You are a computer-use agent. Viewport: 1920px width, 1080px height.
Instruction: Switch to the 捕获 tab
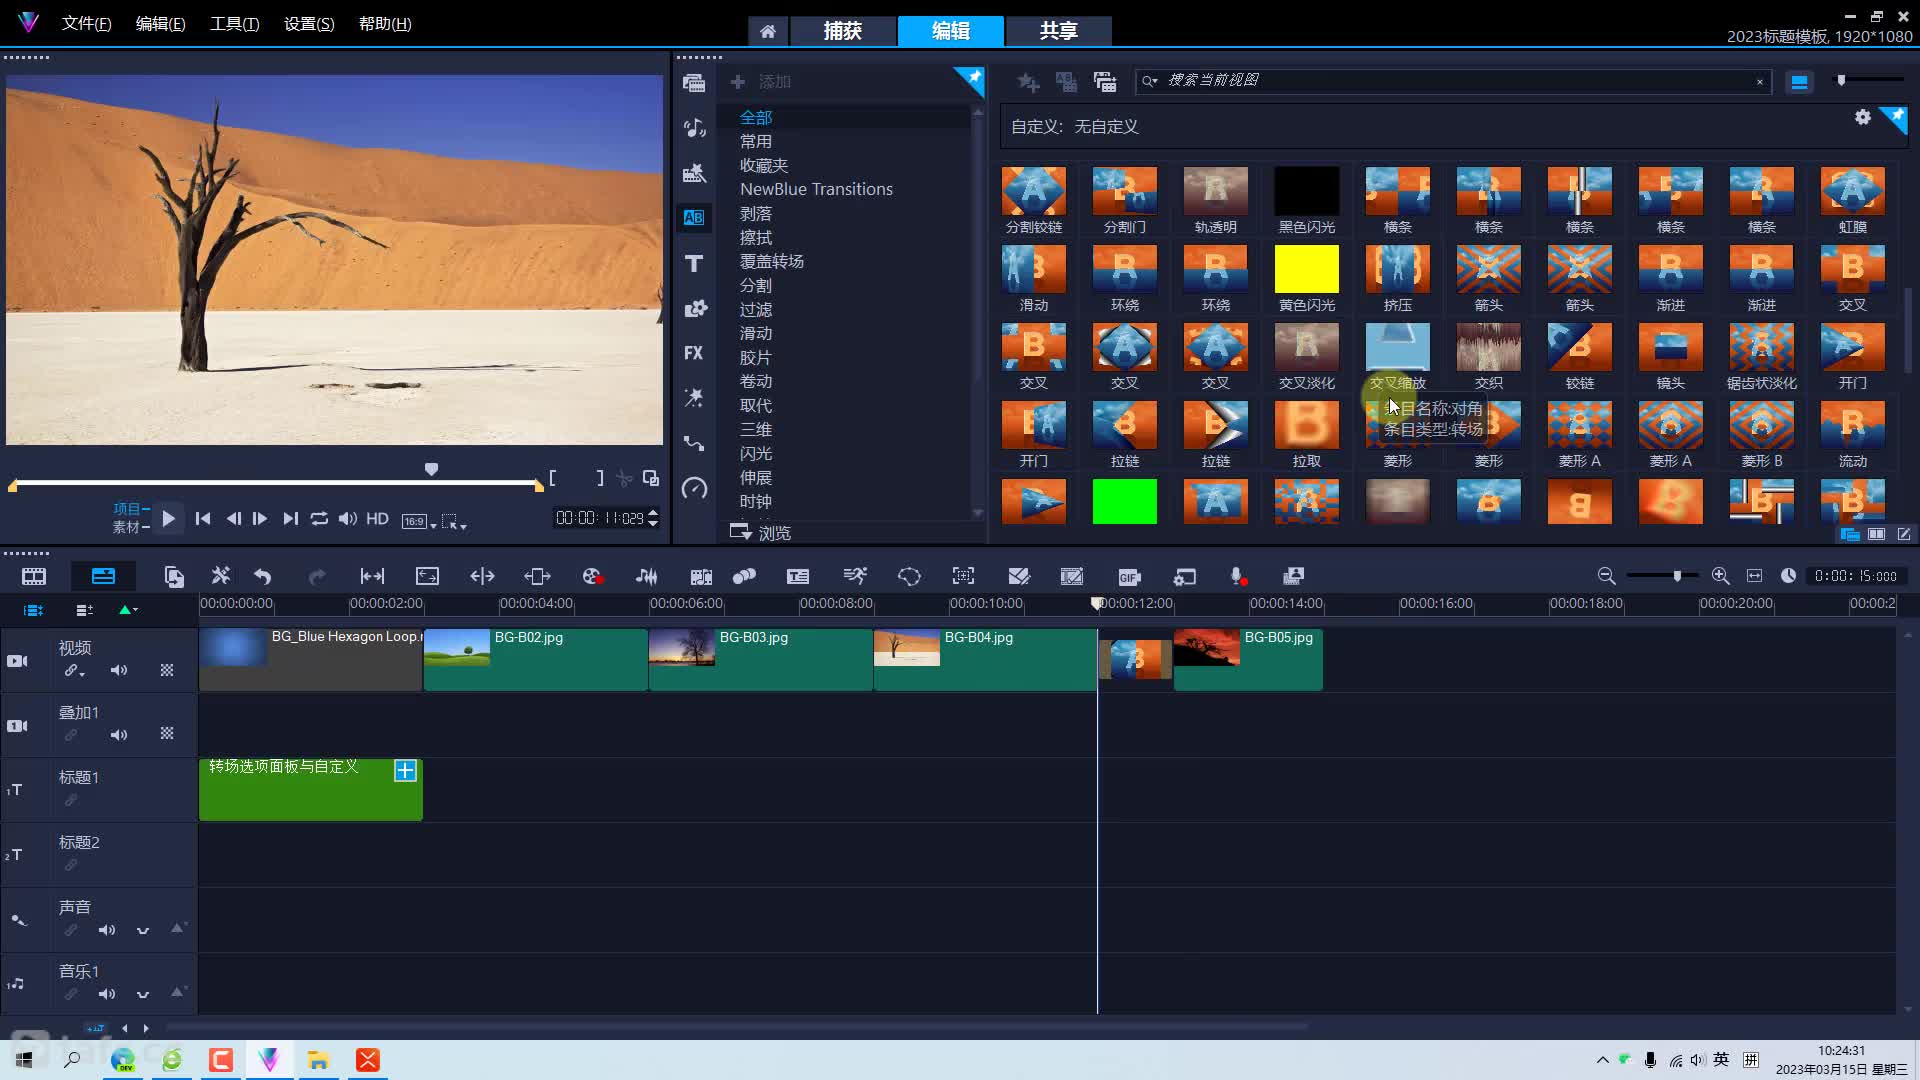click(x=842, y=31)
